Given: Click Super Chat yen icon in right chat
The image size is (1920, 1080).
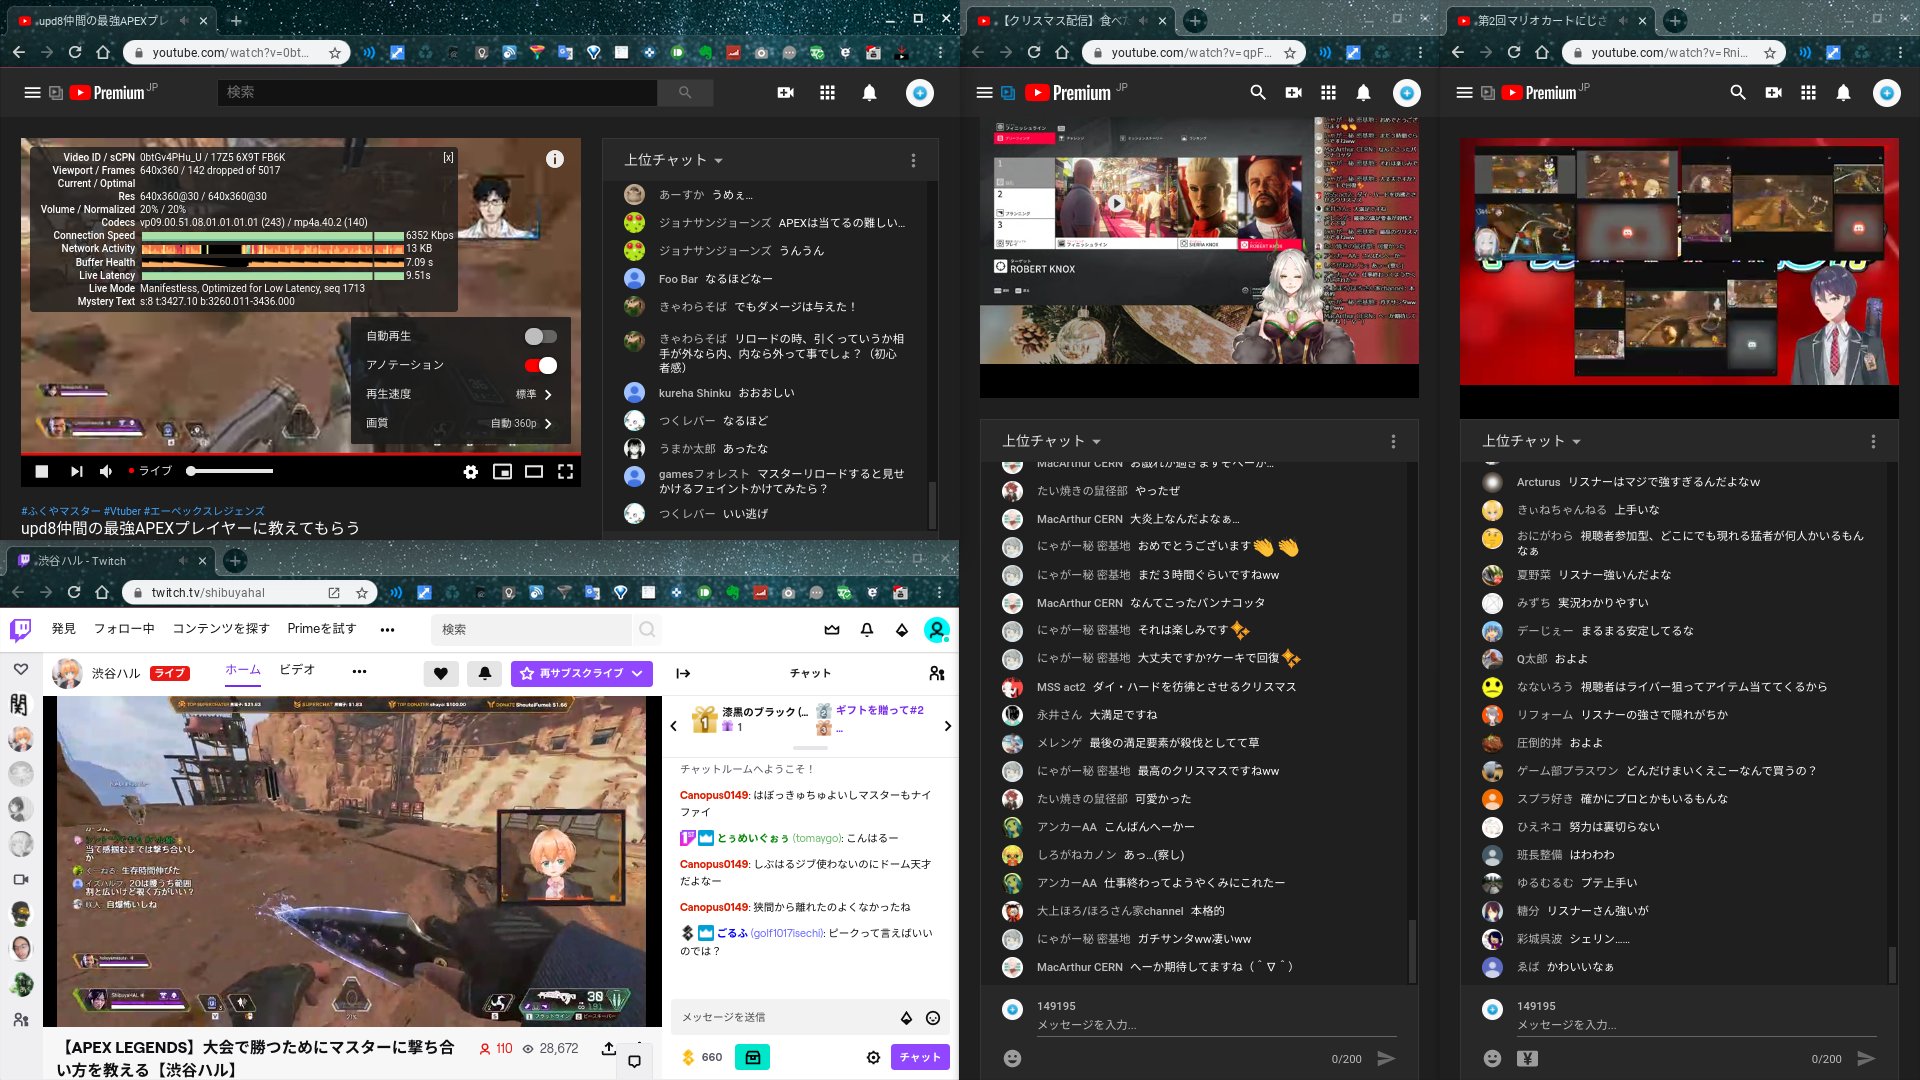Looking at the screenshot, I should (1527, 1058).
